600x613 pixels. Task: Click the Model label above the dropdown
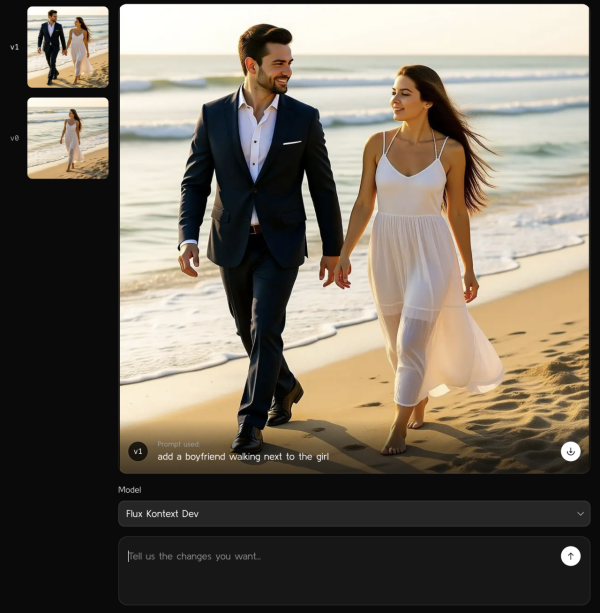(x=129, y=490)
